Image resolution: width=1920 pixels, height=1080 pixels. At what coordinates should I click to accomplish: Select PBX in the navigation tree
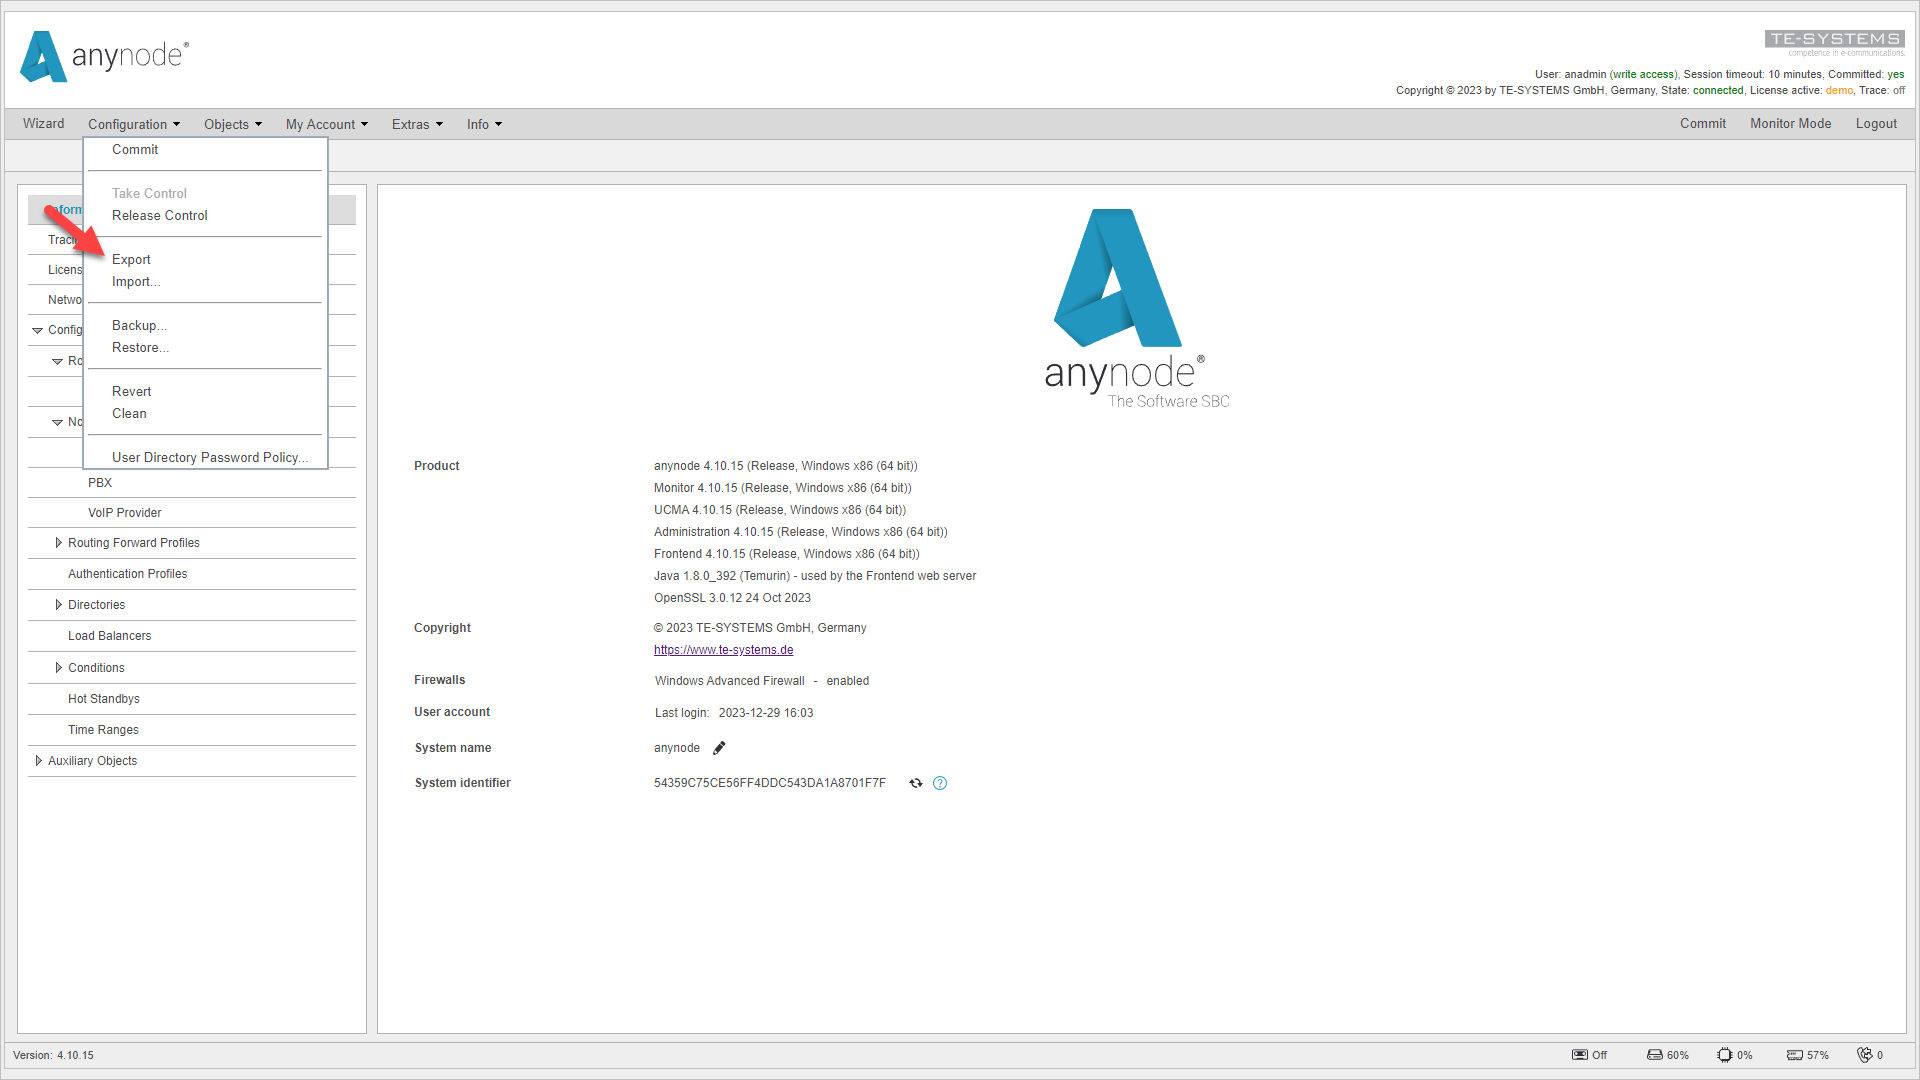100,483
